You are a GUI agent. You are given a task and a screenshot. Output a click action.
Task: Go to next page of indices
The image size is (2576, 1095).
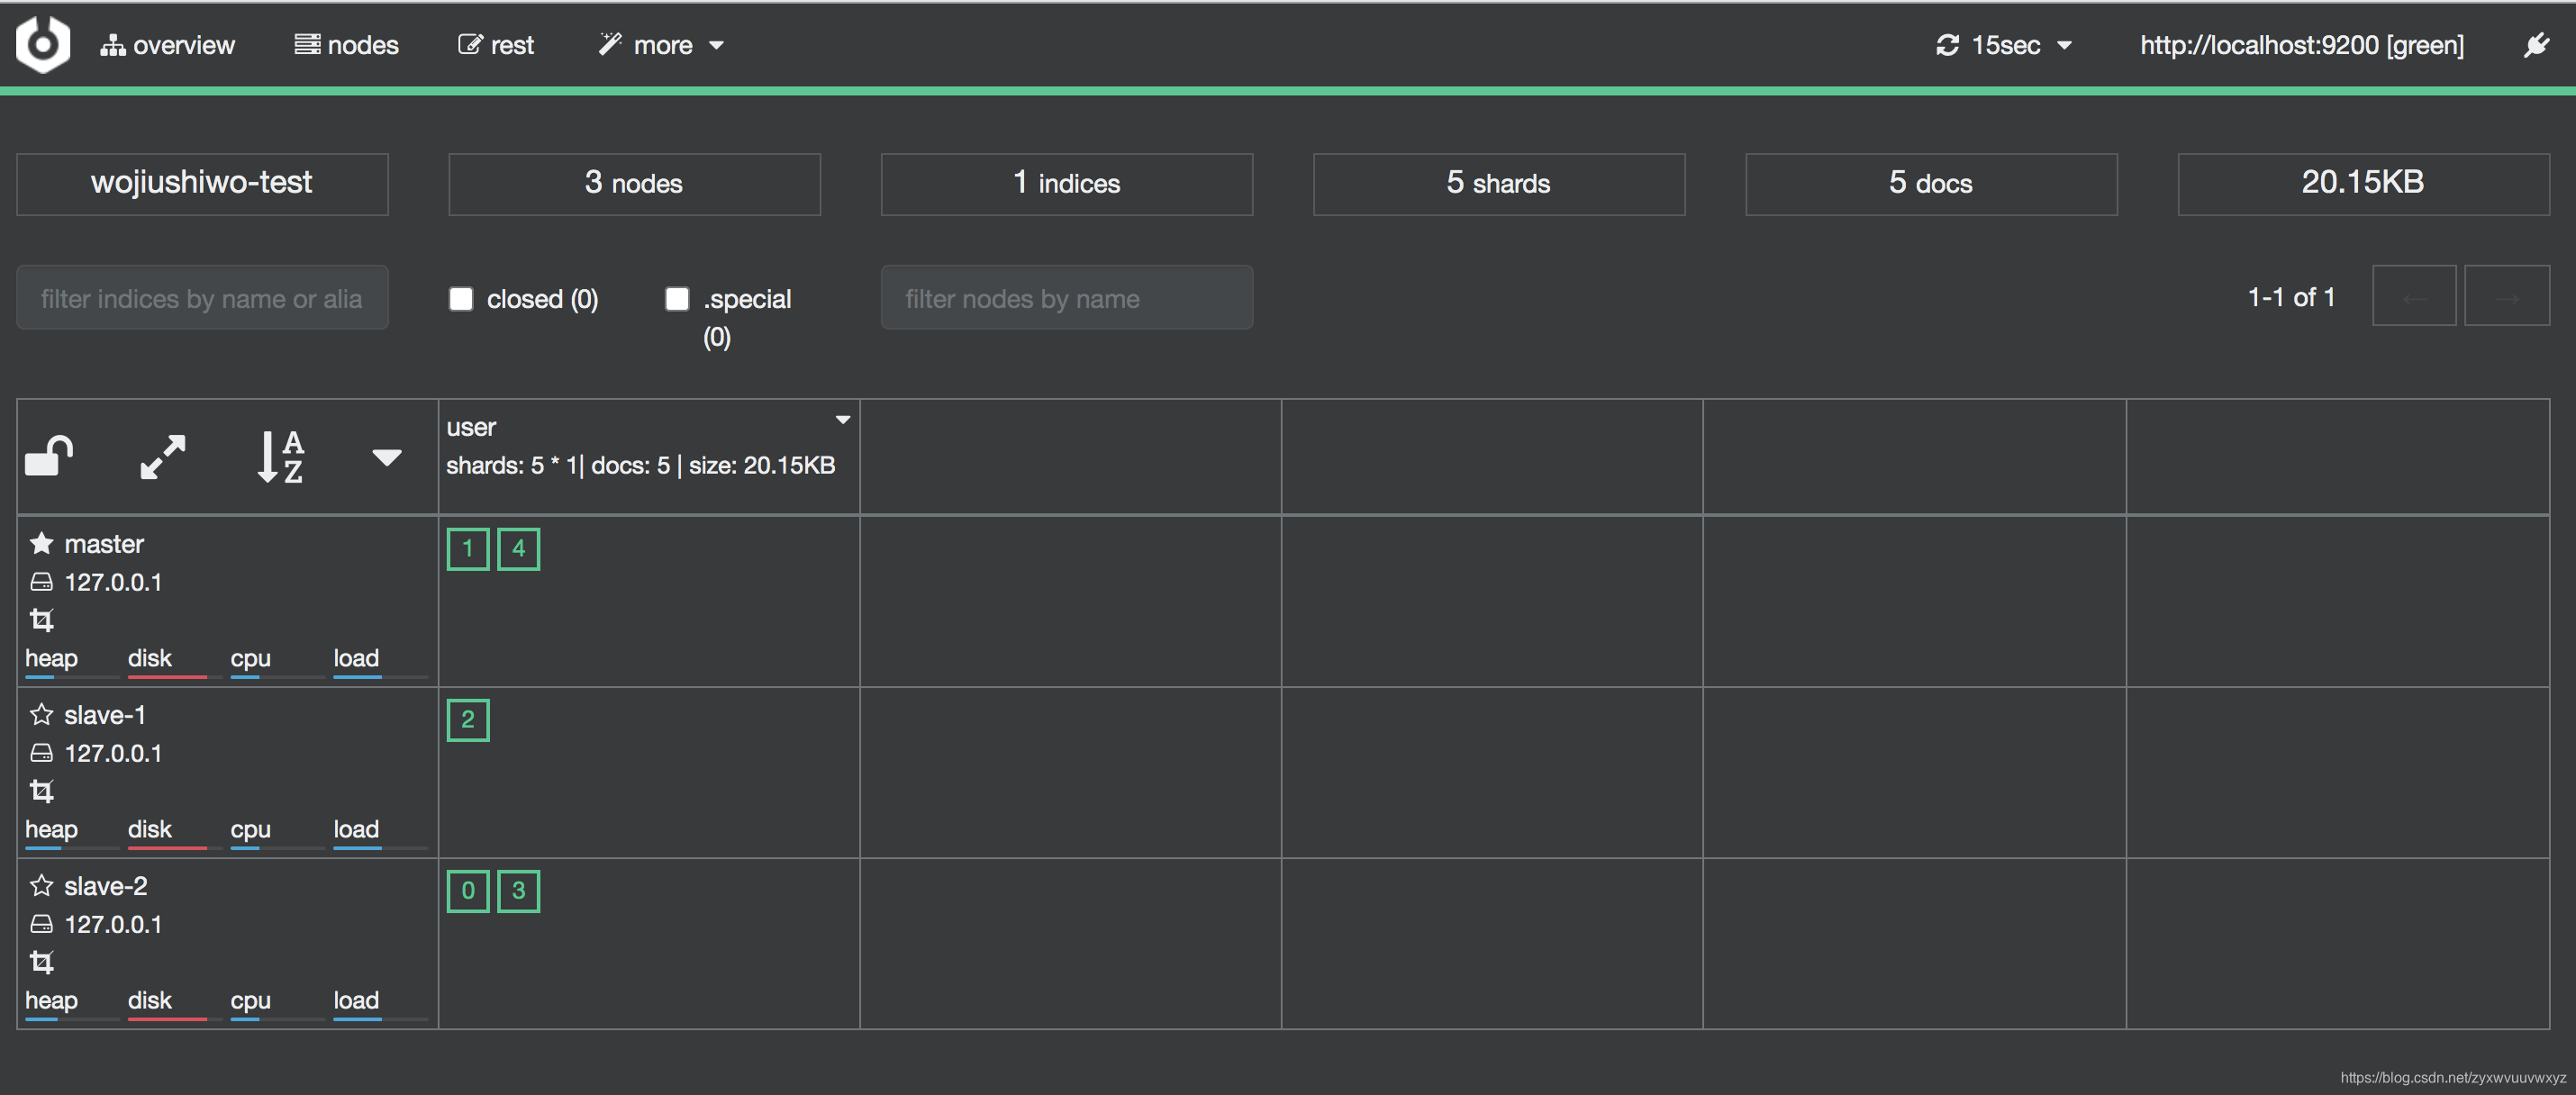click(2506, 296)
